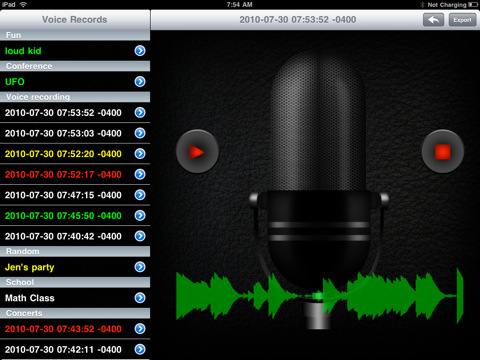Tap the Wi-Fi status icon
This screenshot has width=480, height=360.
click(23, 4)
